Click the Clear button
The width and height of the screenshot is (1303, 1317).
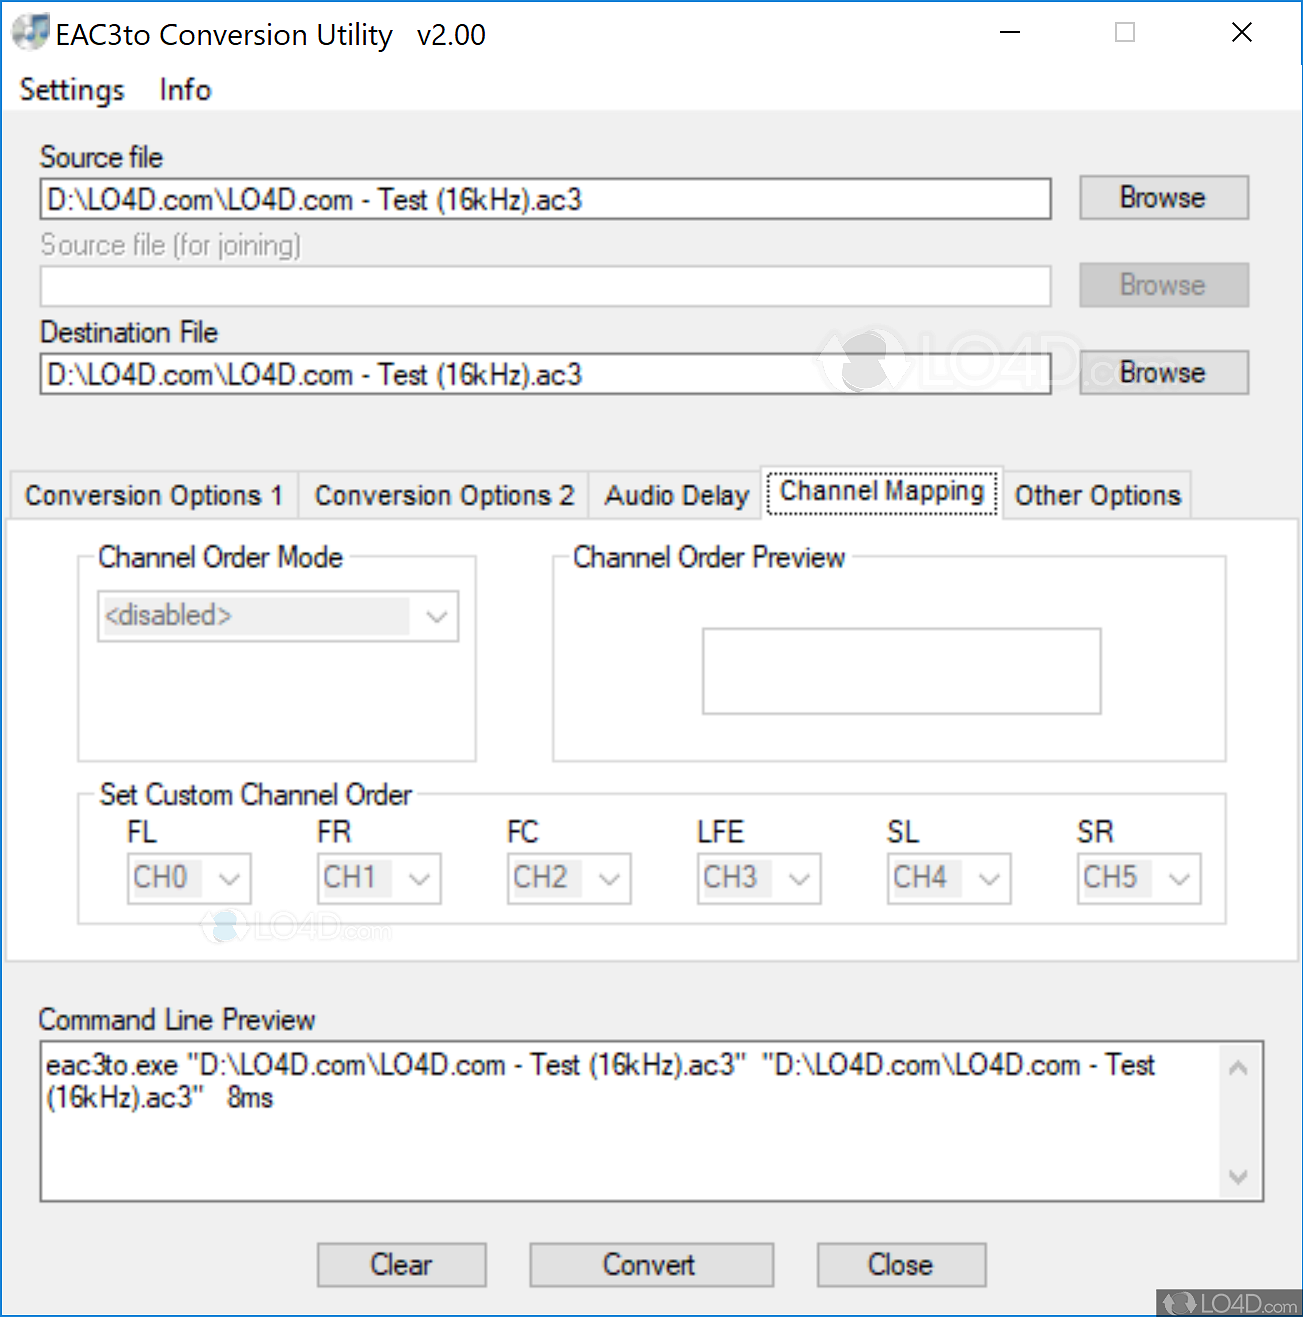point(402,1265)
